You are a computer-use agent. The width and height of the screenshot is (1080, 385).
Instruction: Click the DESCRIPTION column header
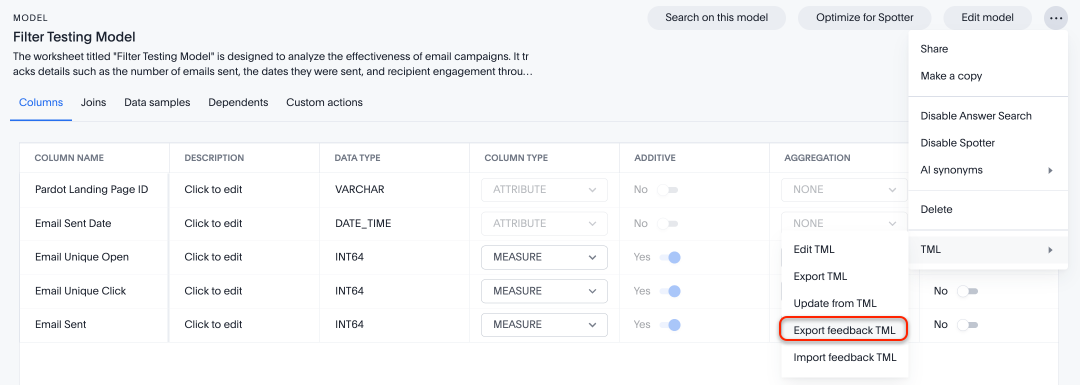coord(214,158)
